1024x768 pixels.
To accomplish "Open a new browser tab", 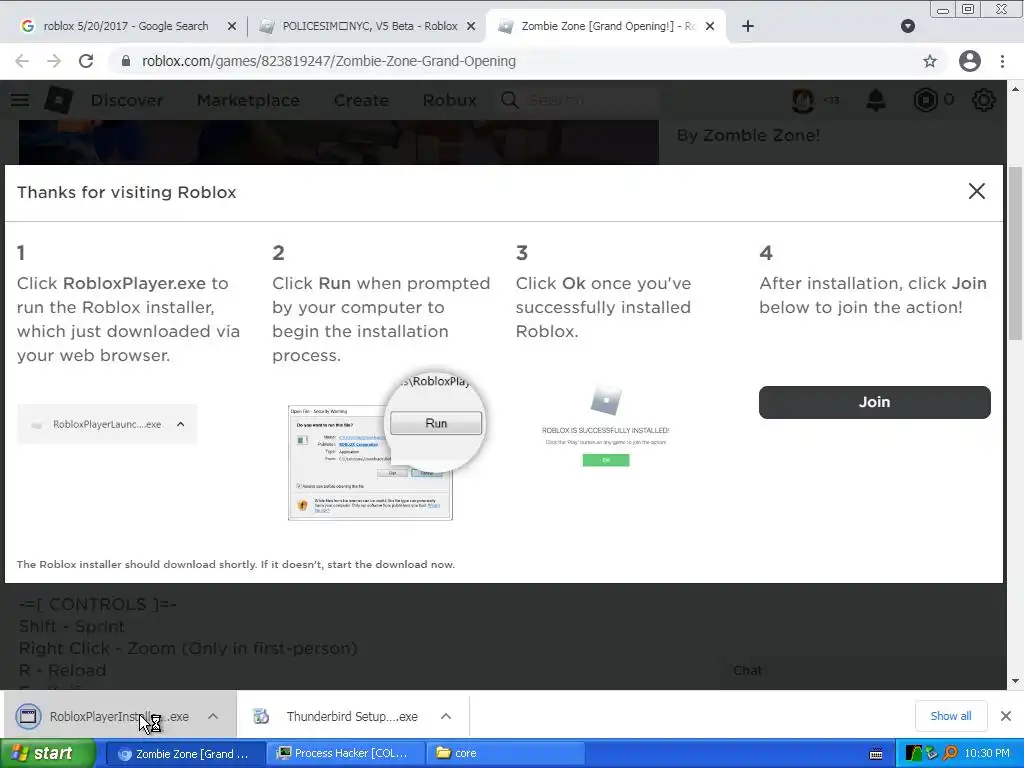I will click(x=748, y=26).
